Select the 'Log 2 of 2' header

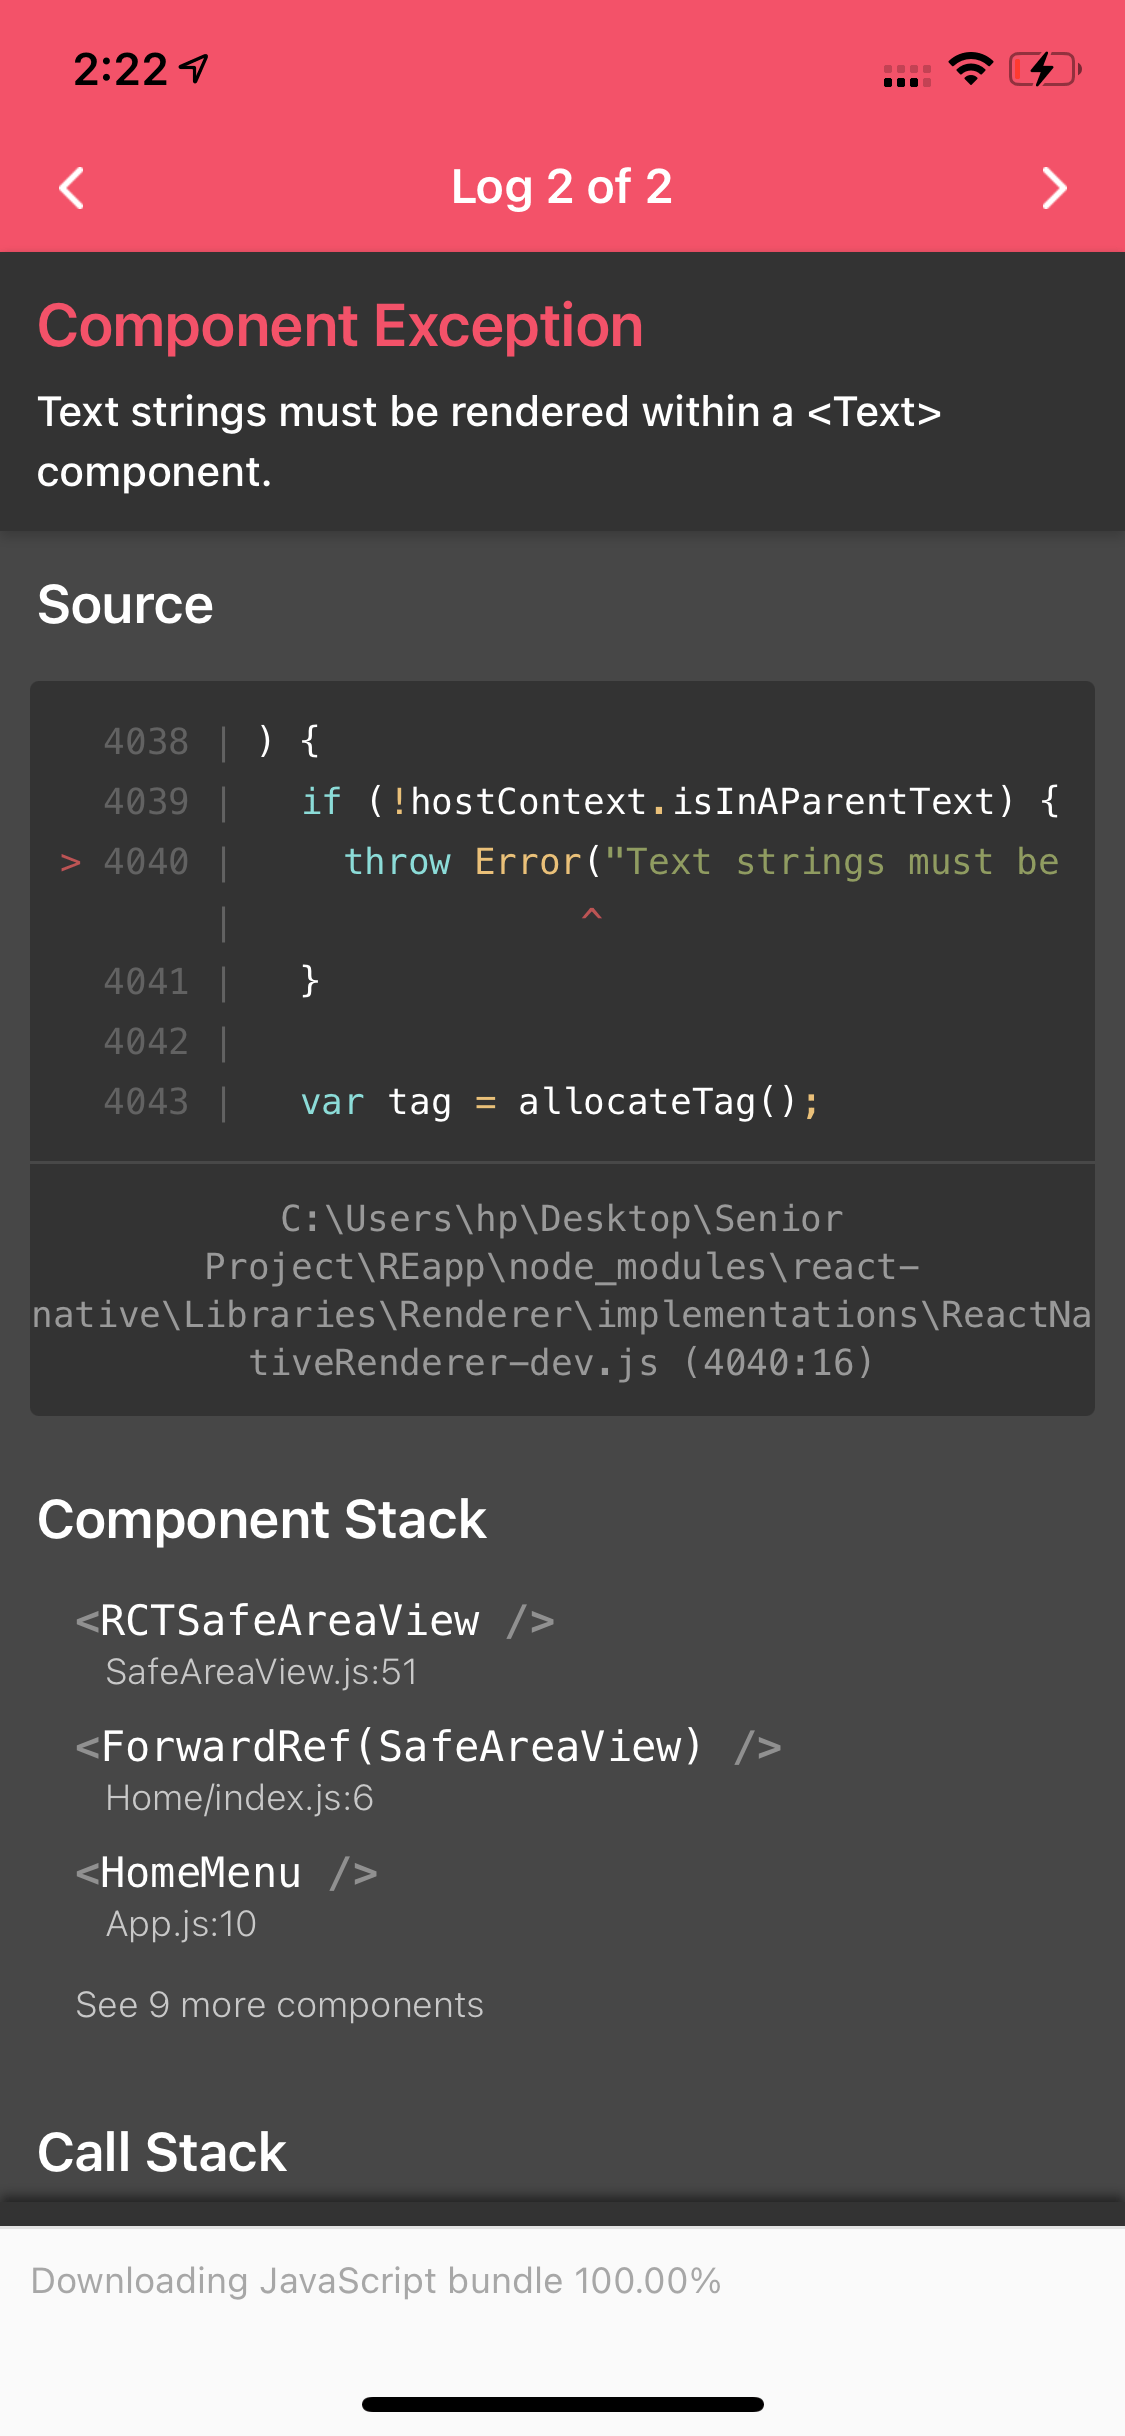[562, 187]
